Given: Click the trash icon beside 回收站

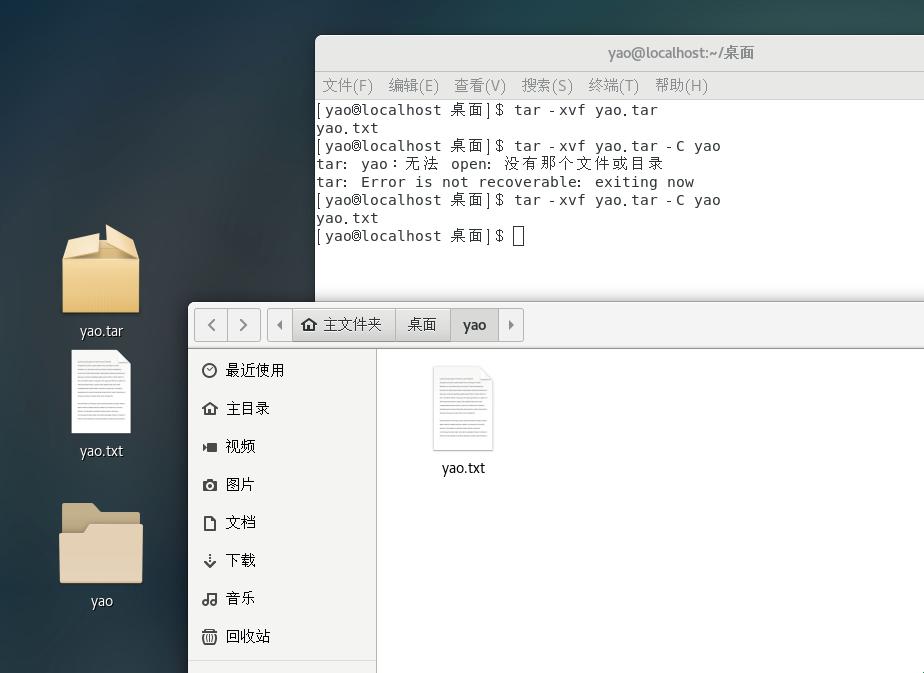Looking at the screenshot, I should coord(209,637).
